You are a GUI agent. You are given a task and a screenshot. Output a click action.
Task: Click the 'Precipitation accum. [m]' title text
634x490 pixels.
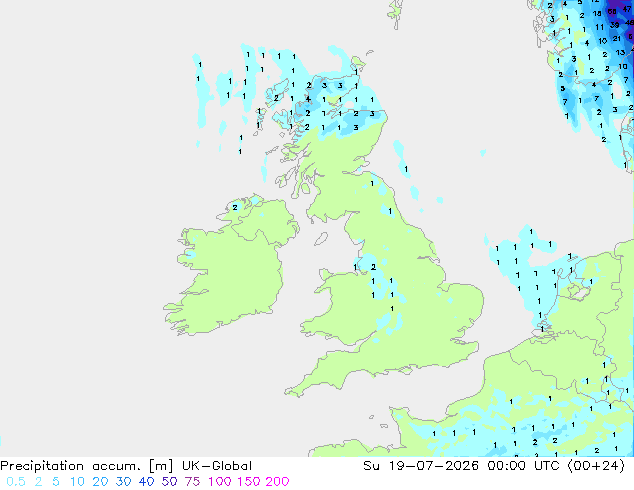(x=87, y=466)
